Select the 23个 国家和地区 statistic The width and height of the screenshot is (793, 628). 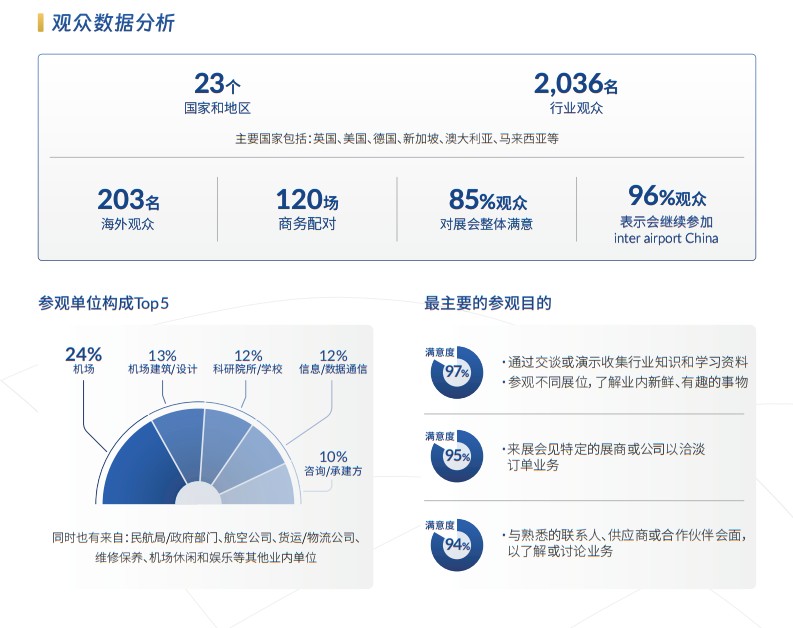(x=217, y=92)
